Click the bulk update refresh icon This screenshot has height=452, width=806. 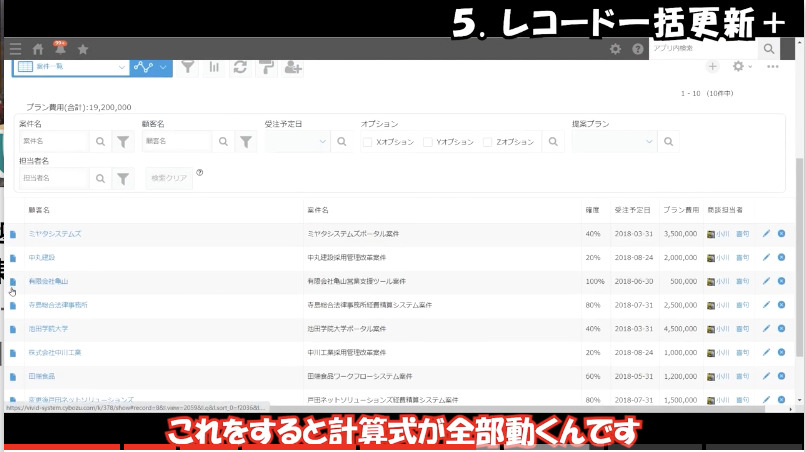240,67
